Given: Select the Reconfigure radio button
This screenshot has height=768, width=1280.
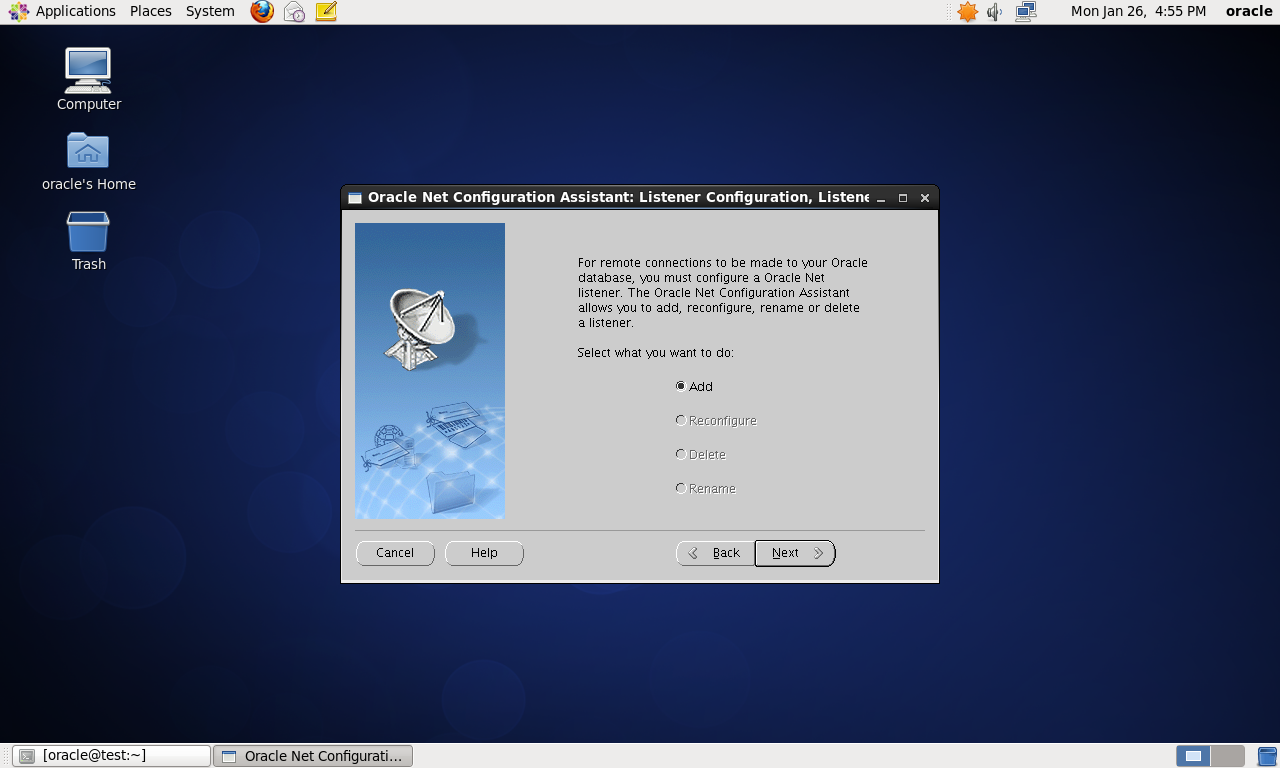Looking at the screenshot, I should click(716, 421).
